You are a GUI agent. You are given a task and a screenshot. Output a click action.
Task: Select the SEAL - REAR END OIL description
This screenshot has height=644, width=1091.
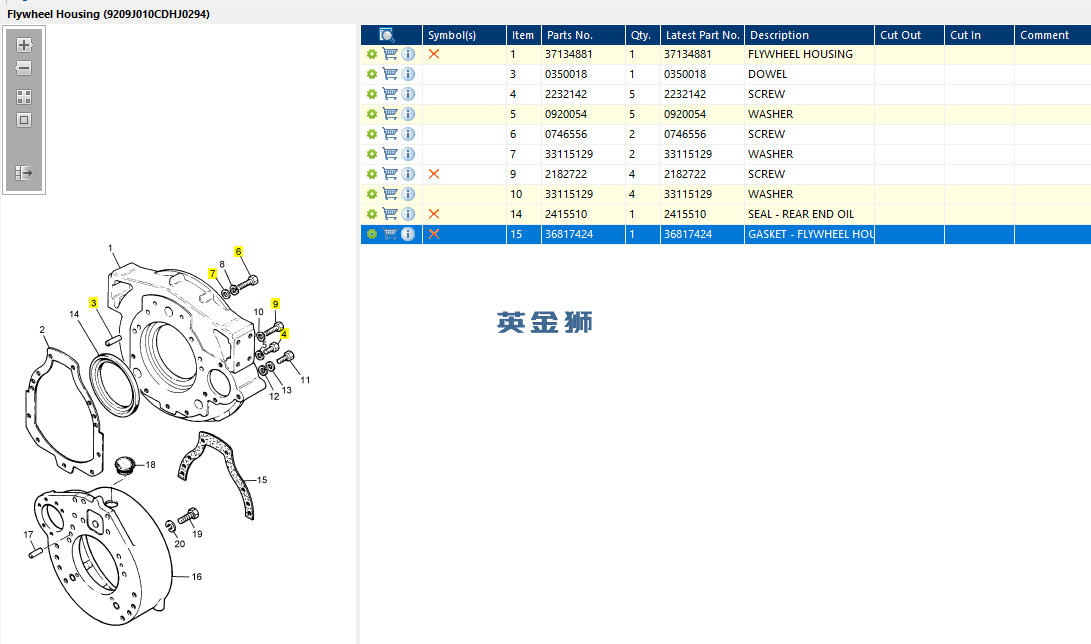(801, 214)
